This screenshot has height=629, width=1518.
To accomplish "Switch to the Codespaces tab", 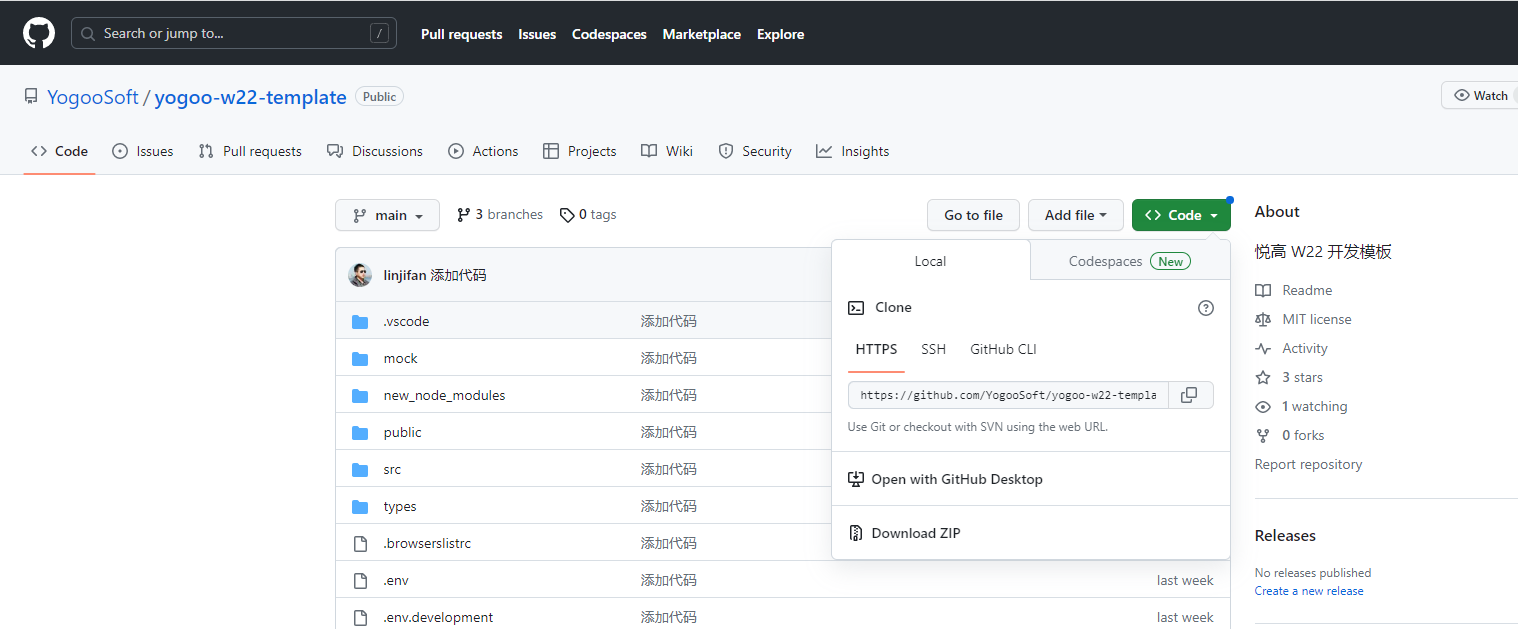I will click(x=1105, y=260).
